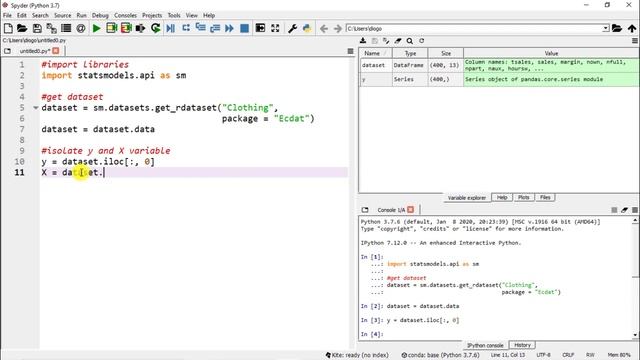The height and width of the screenshot is (360, 640).
Task: Select the y Series variable row
Action: 499,79
